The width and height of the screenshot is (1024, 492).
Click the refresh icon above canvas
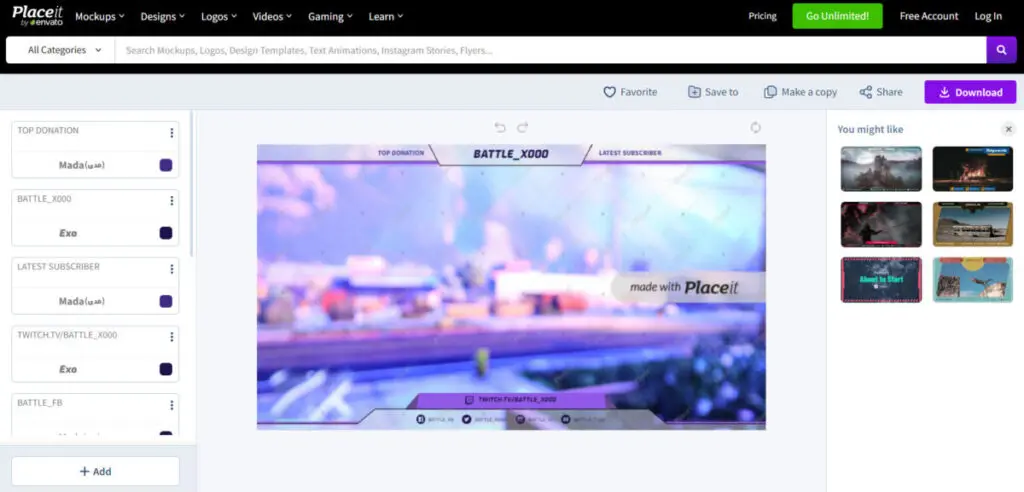756,127
